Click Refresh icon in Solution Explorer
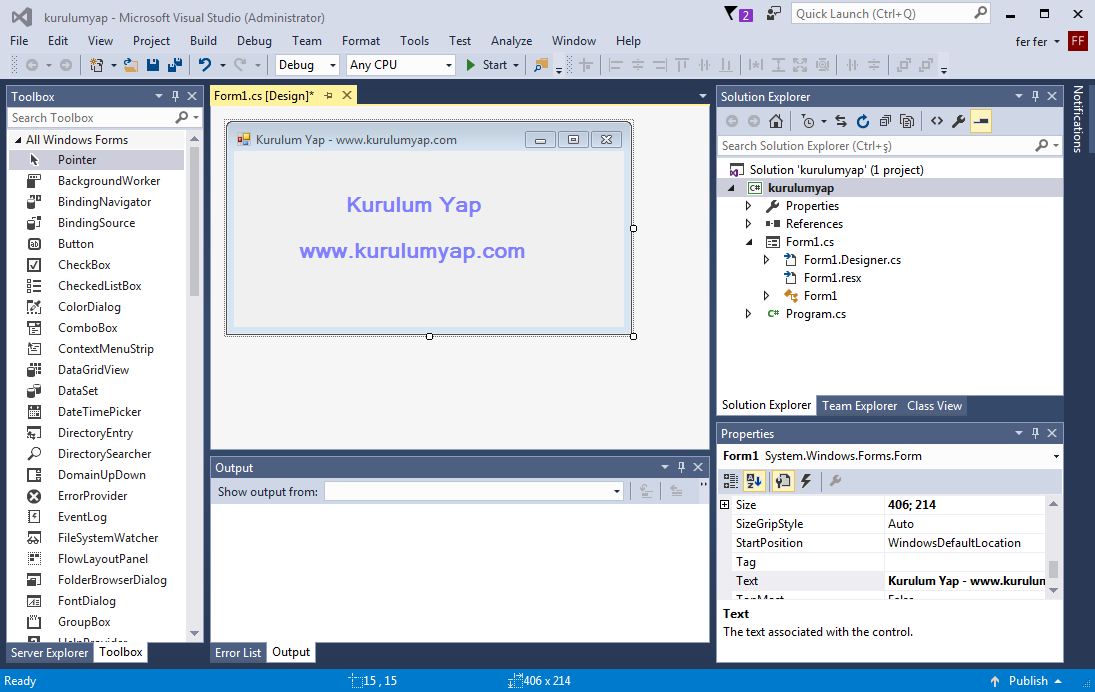Image resolution: width=1095 pixels, height=692 pixels. 863,122
